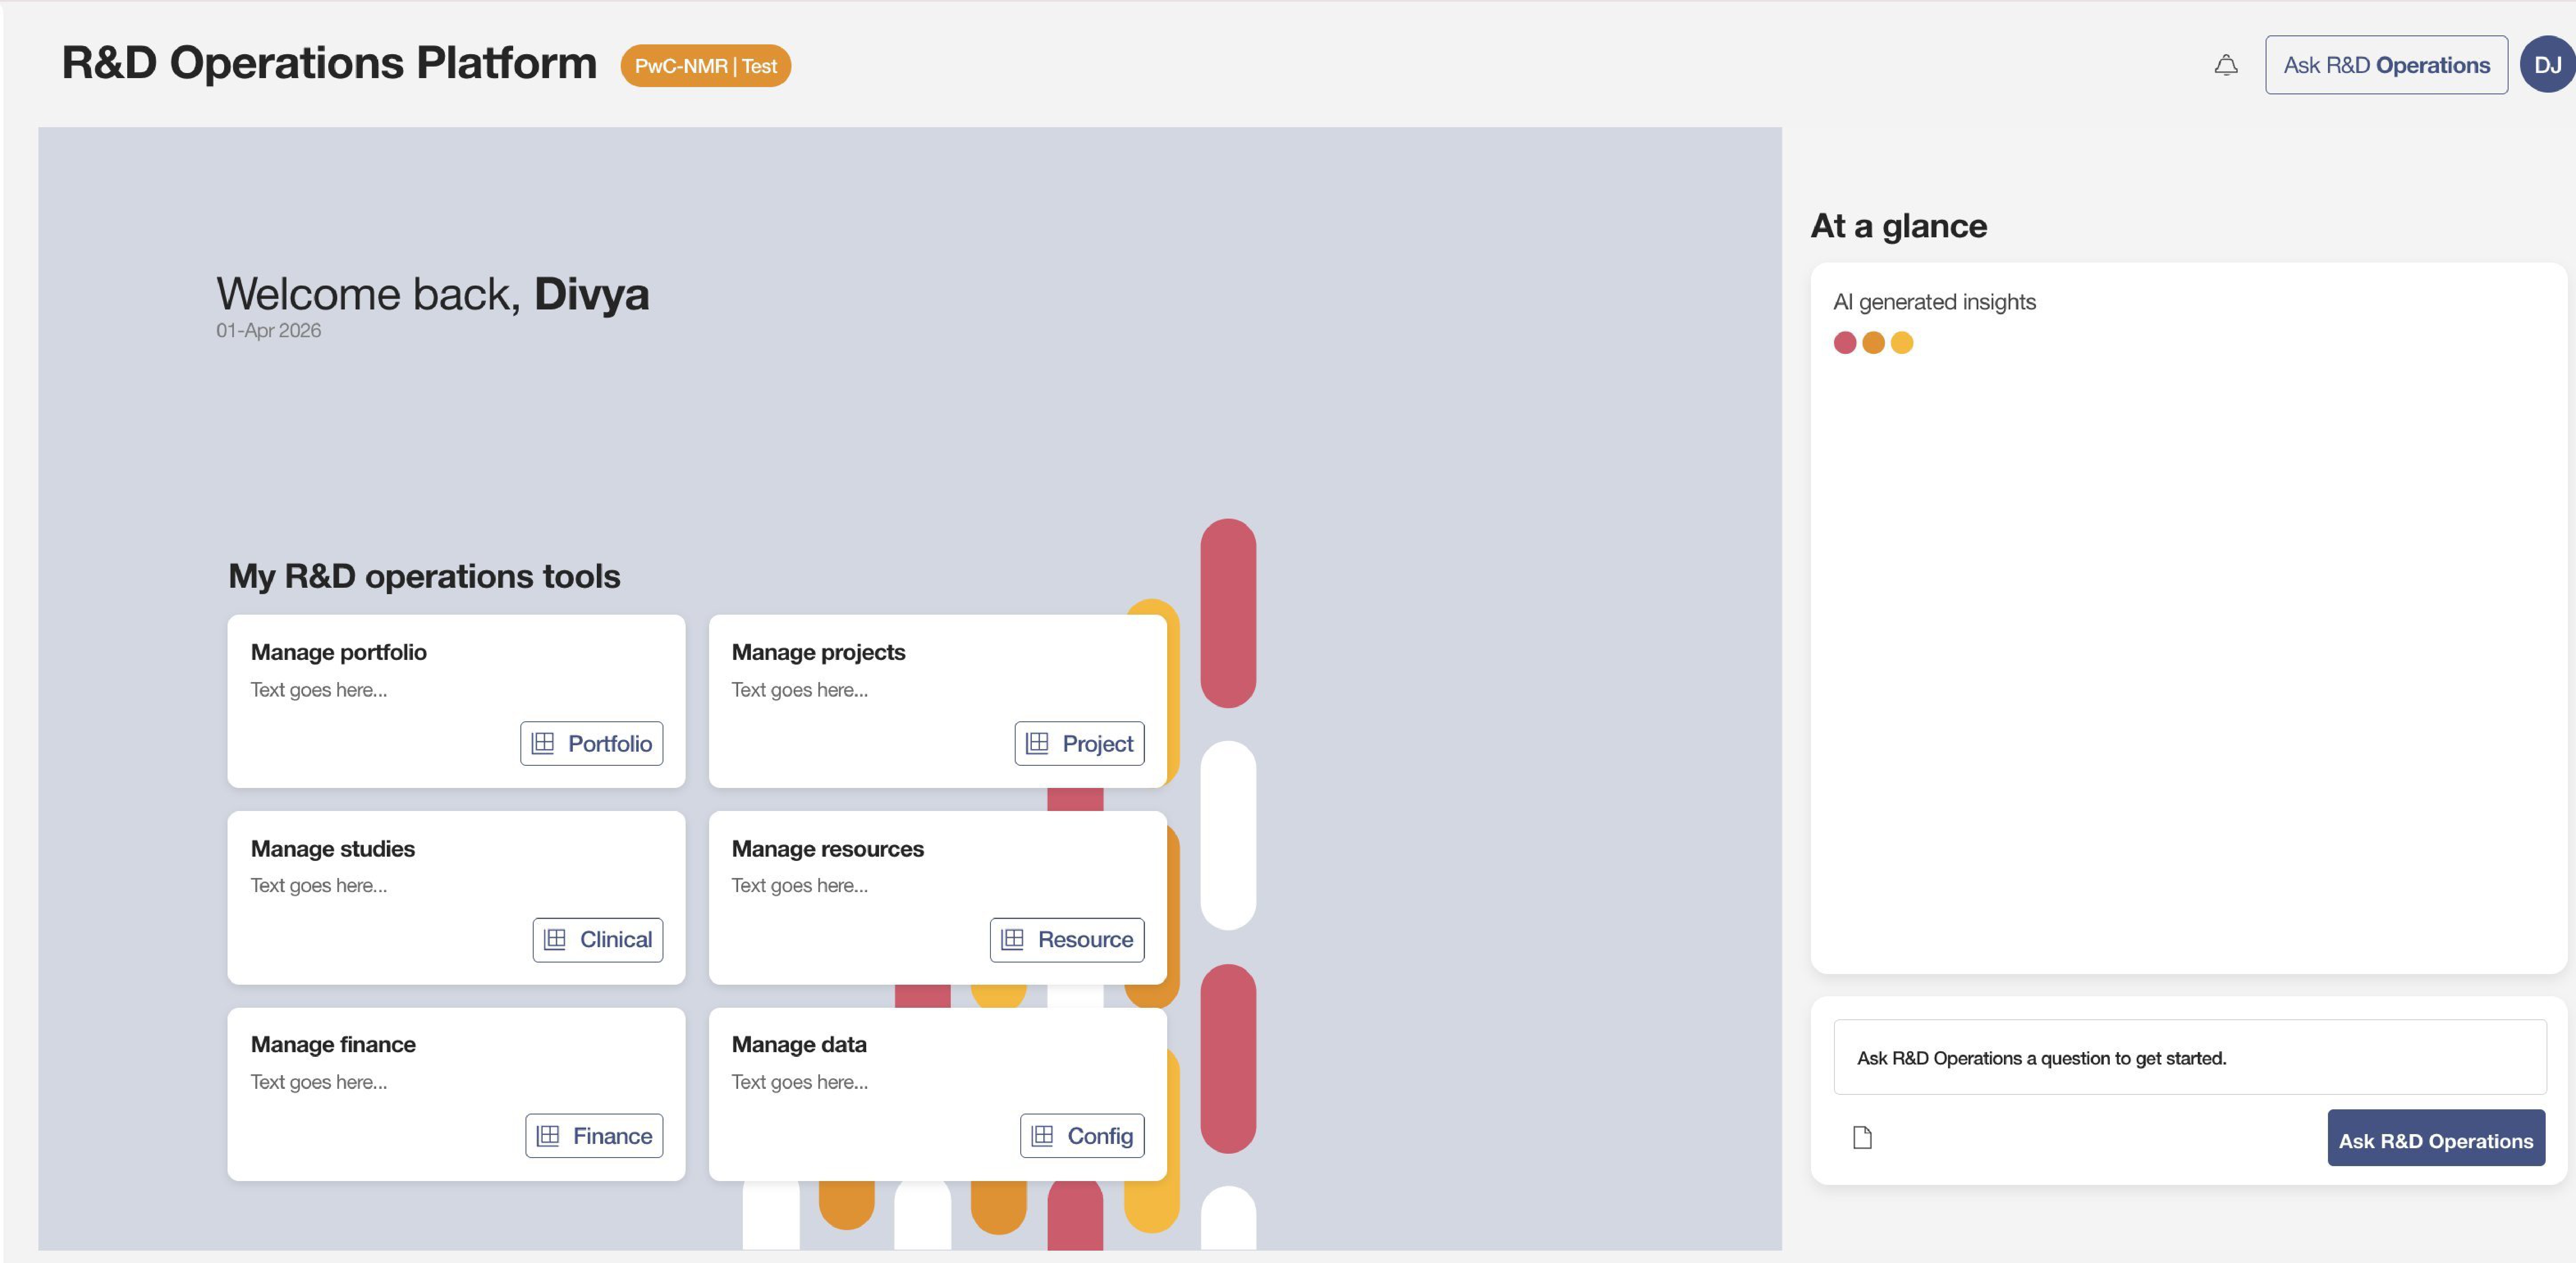Click the grid icon on Portfolio button
Screen dimensions: 2576x1263
(x=543, y=743)
